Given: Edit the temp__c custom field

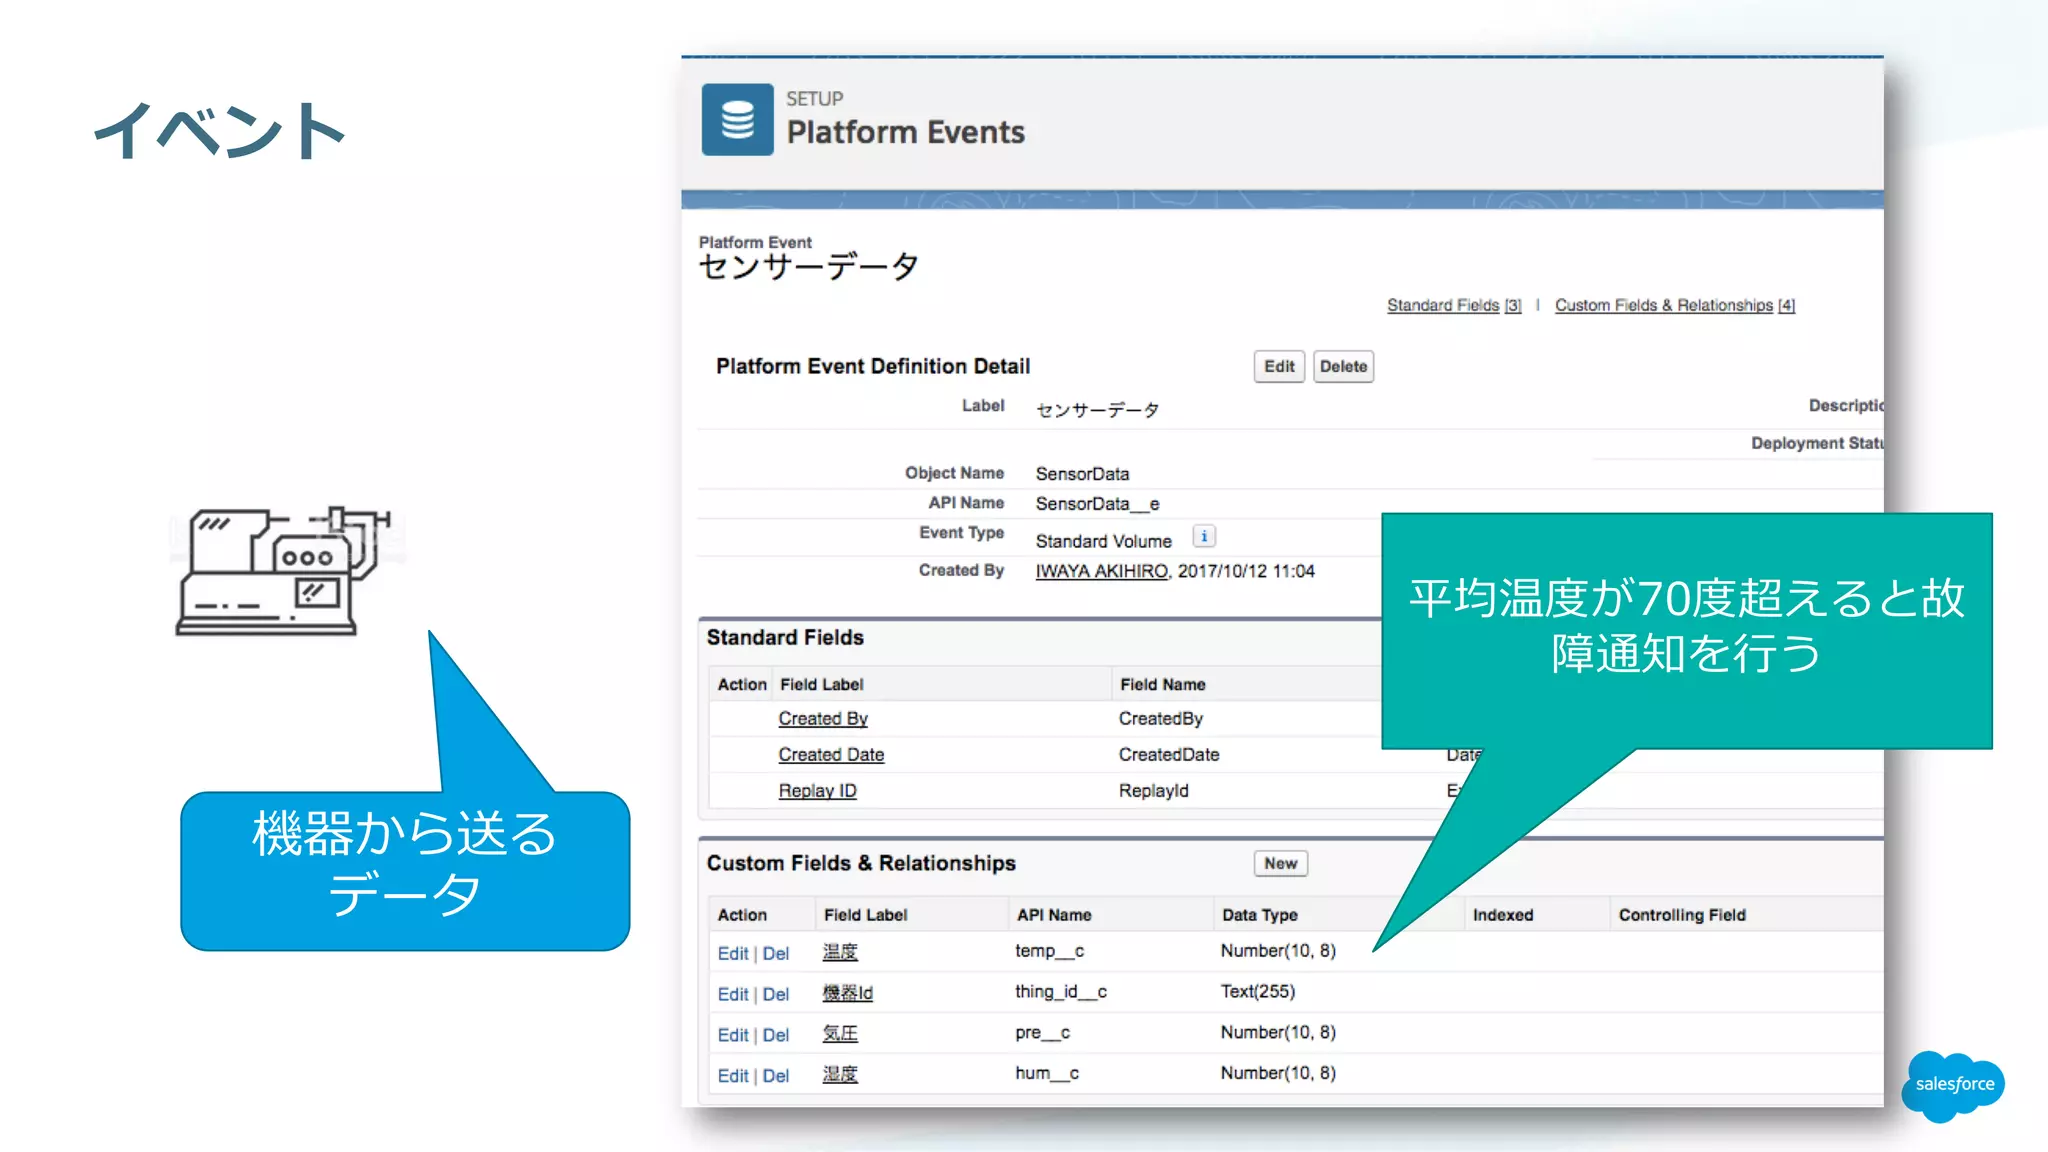Looking at the screenshot, I should click(x=732, y=953).
